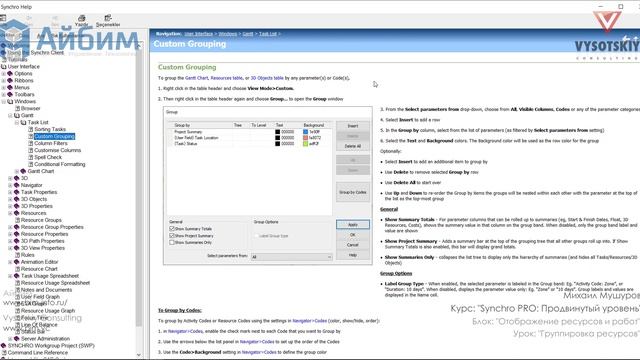
Task: Click the open-book icon beside Gantt
Action: [17, 116]
